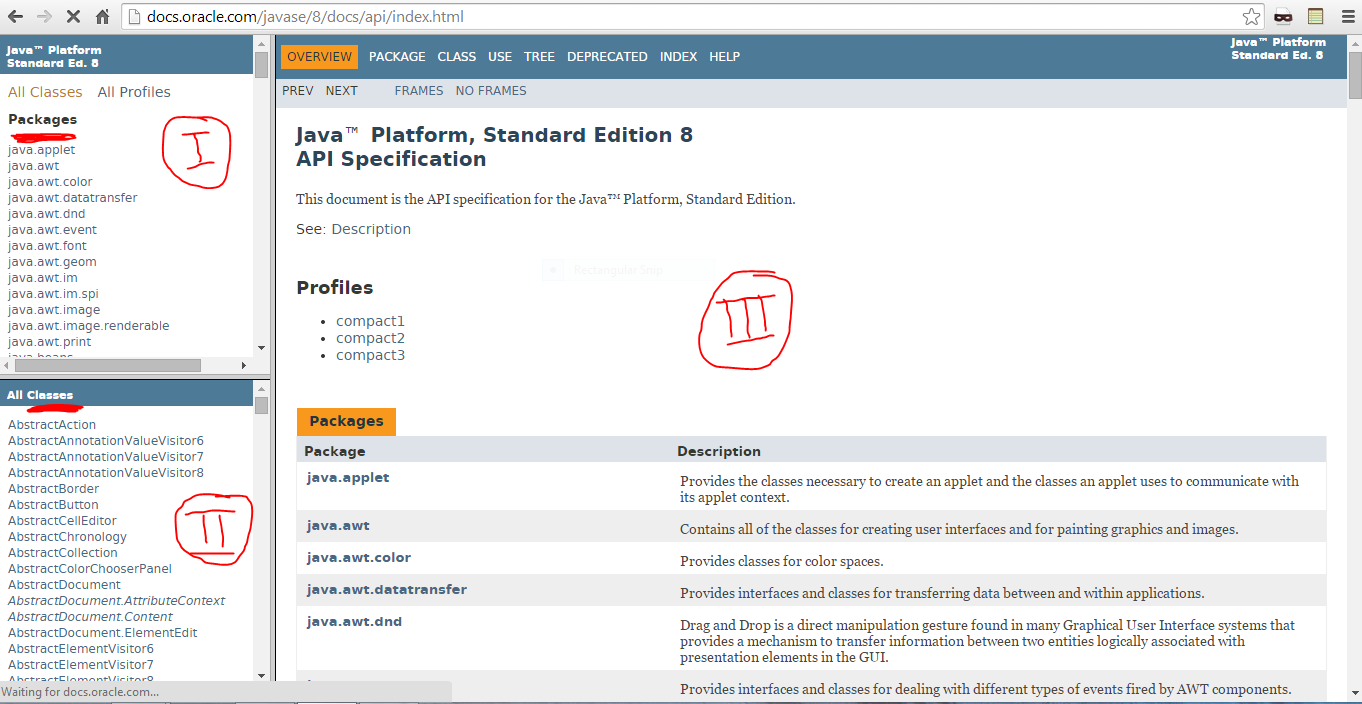Select java.awt.font in the left package list
Screen dimensions: 1362x704
(x=47, y=246)
